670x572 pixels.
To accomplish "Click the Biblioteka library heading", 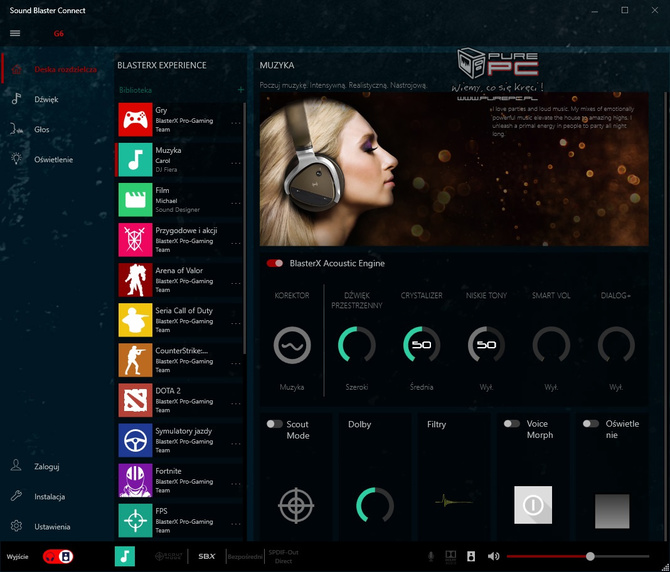I will click(135, 90).
